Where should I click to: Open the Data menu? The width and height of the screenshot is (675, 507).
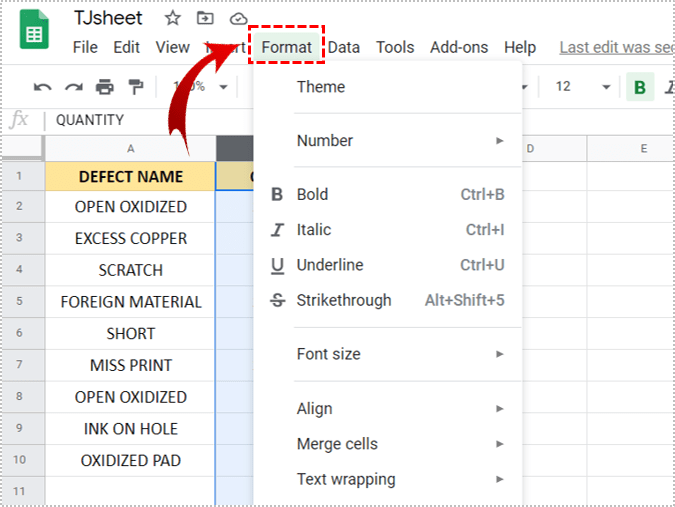(344, 47)
